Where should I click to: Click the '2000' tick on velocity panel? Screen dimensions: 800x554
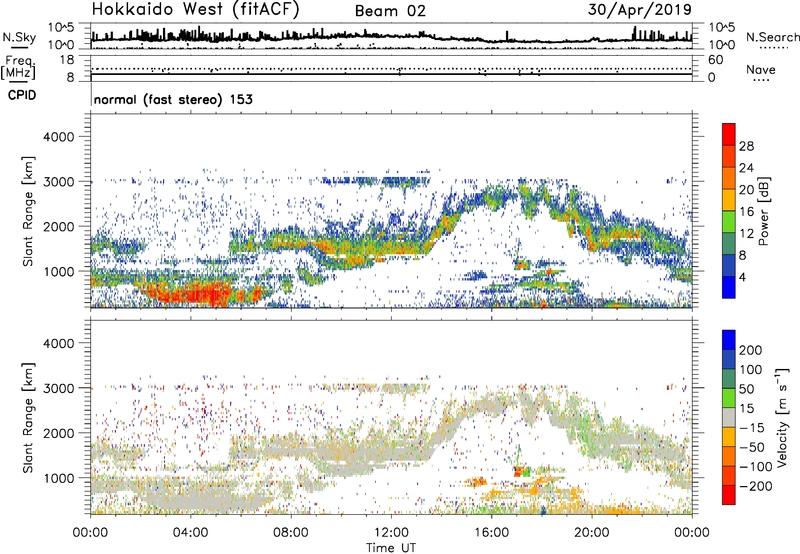point(58,433)
